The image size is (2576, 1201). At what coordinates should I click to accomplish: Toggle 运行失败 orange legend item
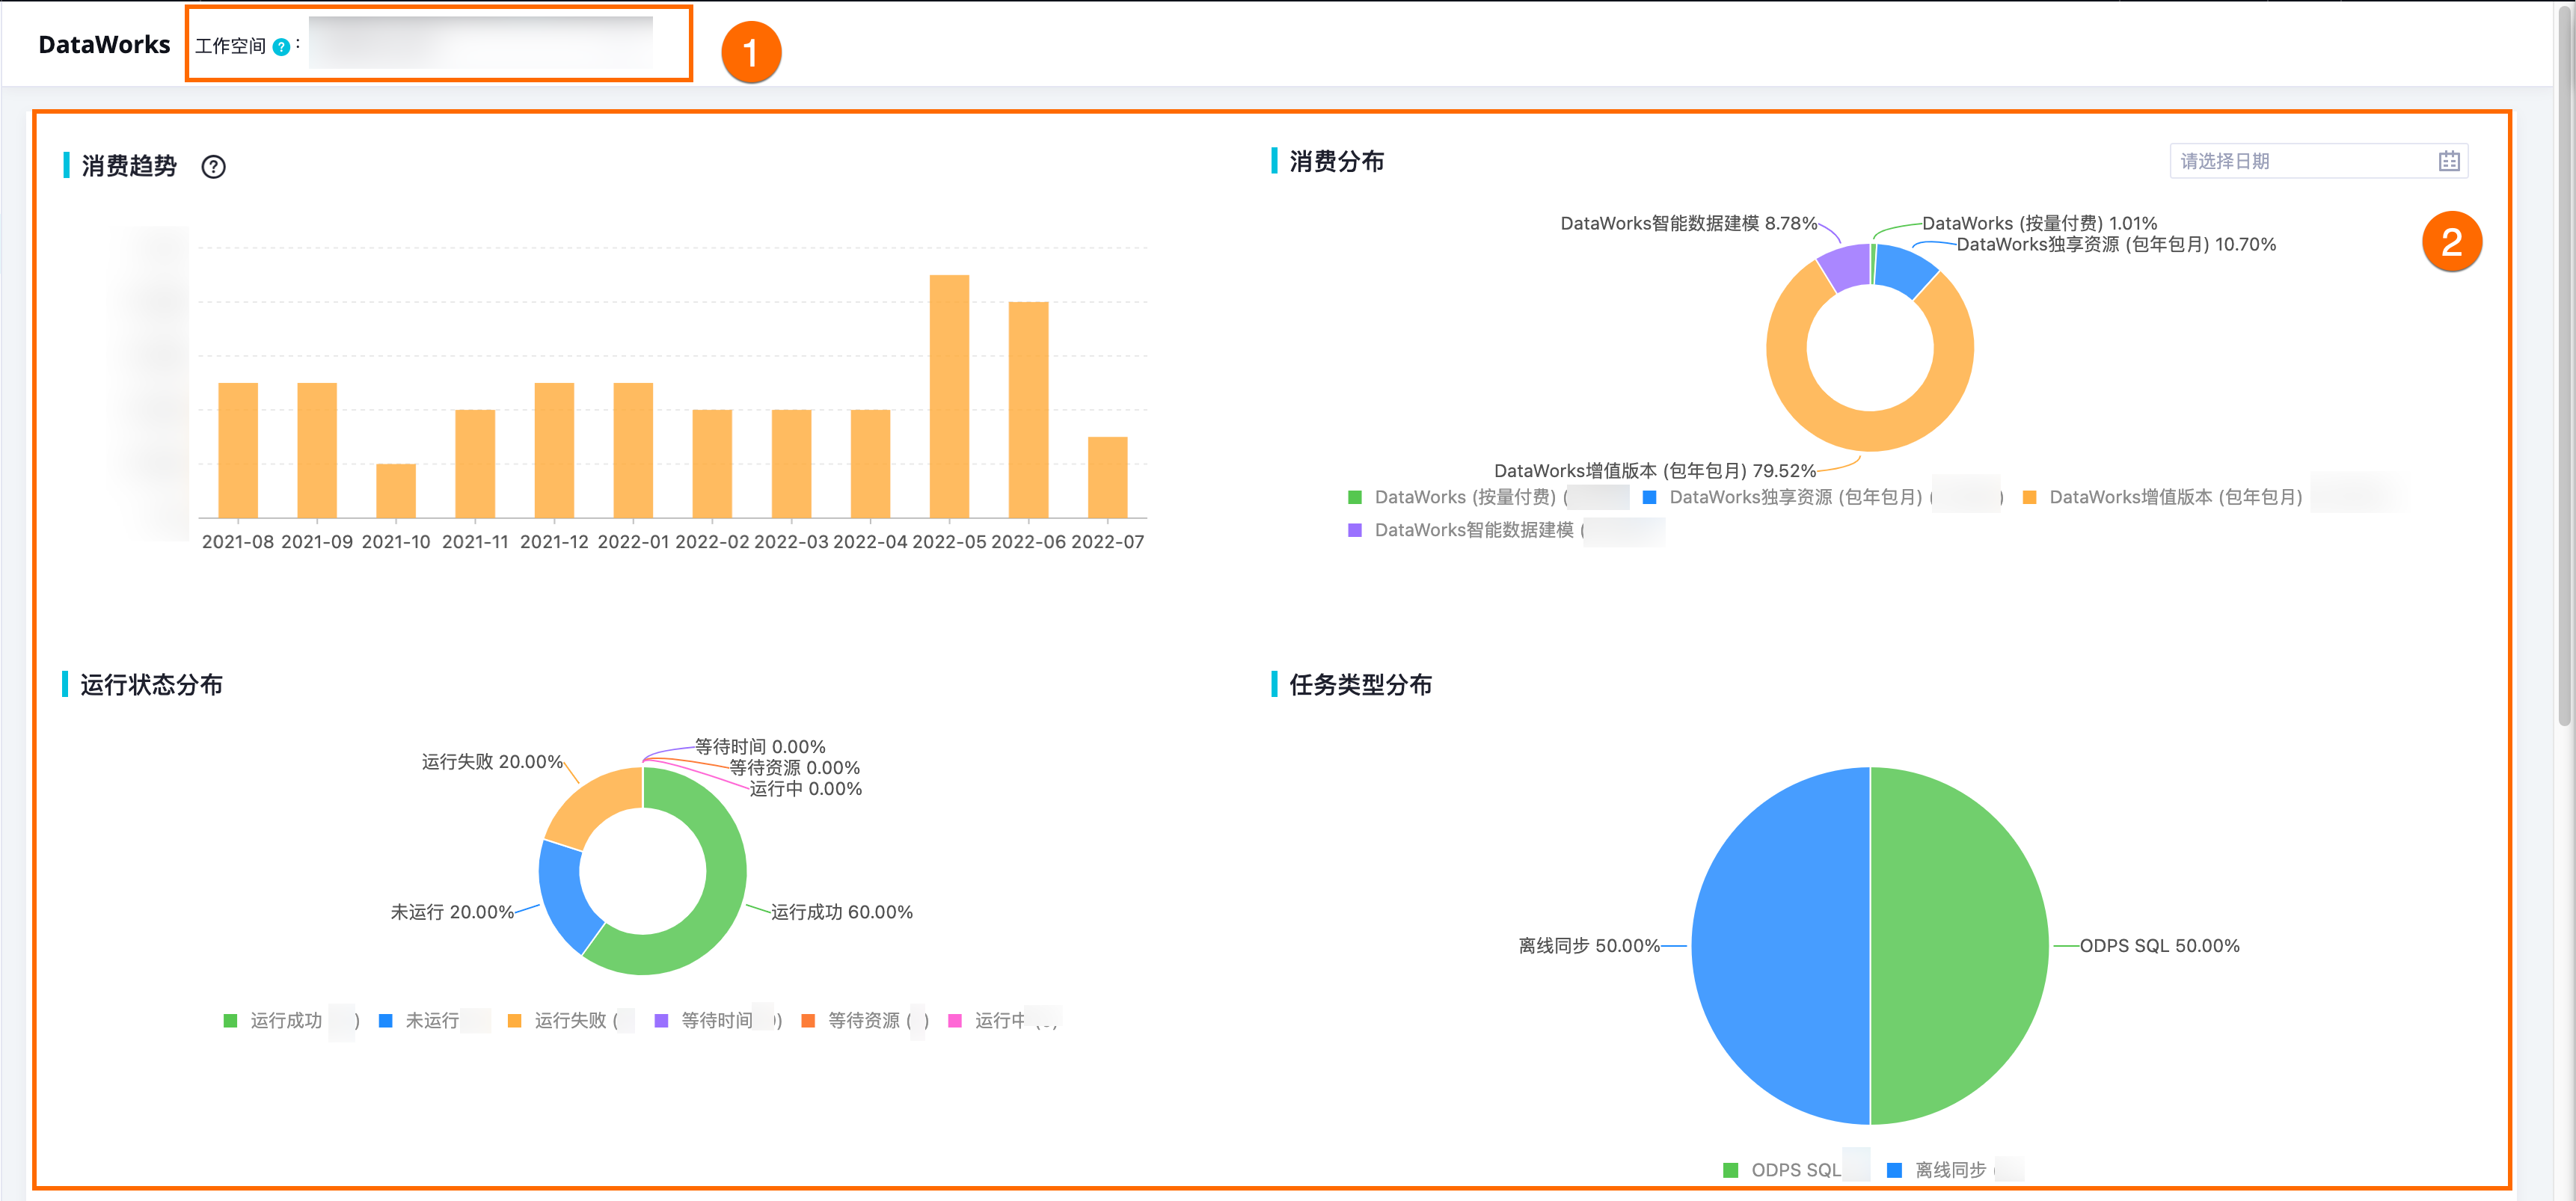pyautogui.click(x=570, y=1020)
